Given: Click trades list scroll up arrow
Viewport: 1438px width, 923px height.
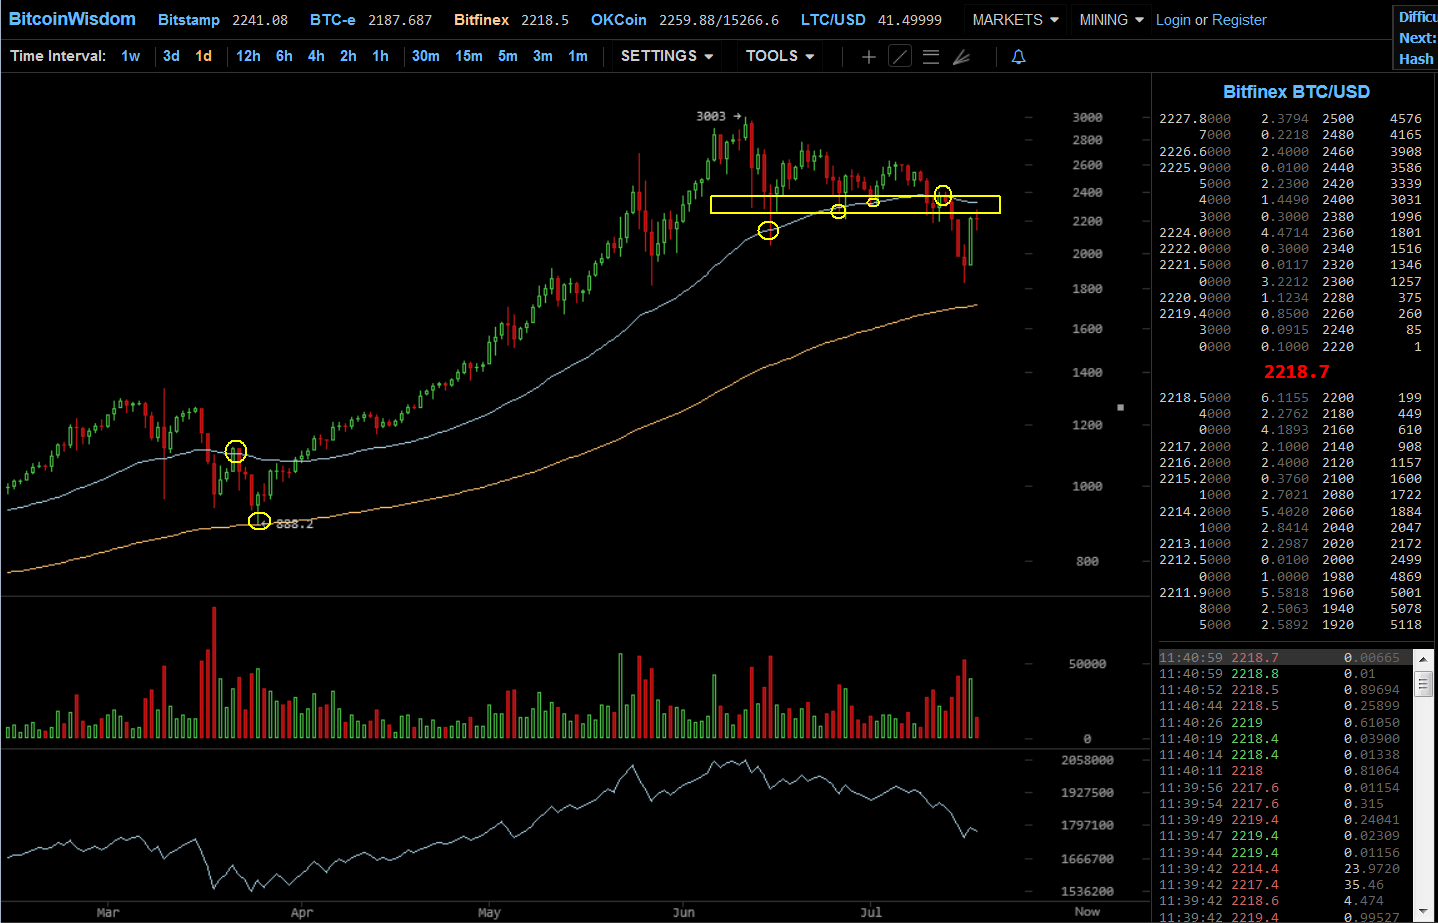Looking at the screenshot, I should click(x=1424, y=659).
